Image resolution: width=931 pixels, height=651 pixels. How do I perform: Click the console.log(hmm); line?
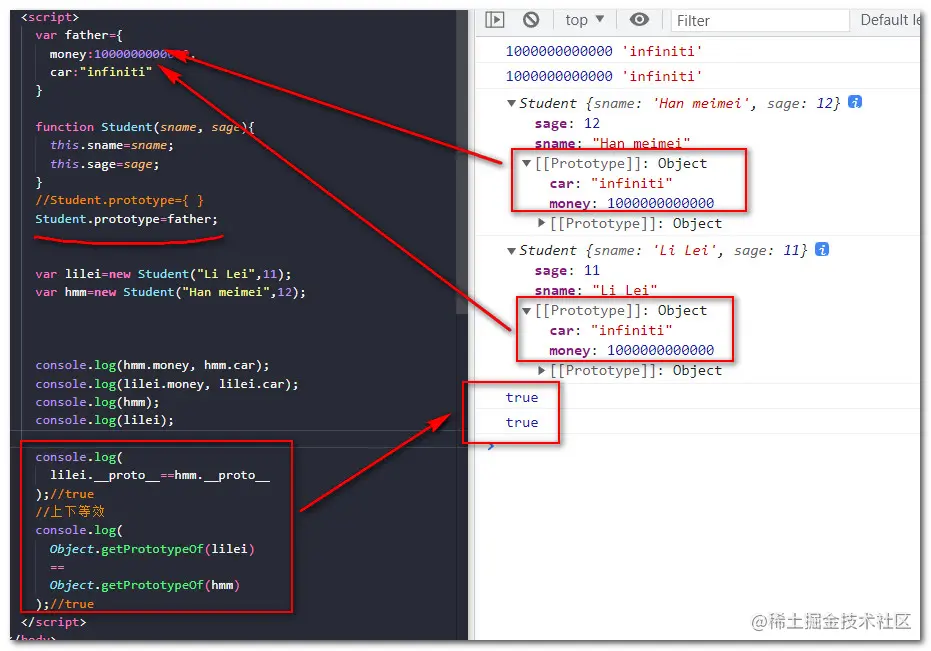tap(97, 402)
